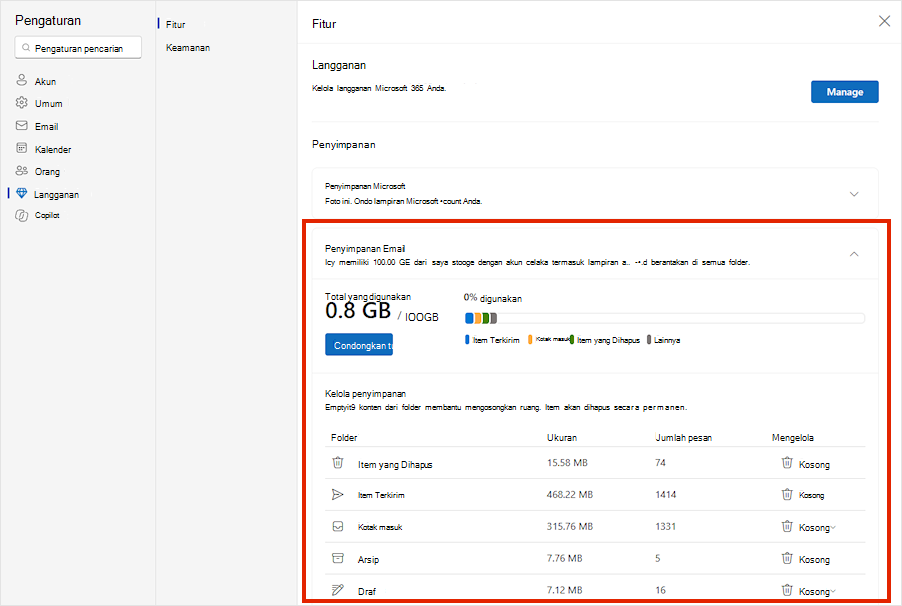Click the orange Kotak masuk legend swatch

click(530, 340)
